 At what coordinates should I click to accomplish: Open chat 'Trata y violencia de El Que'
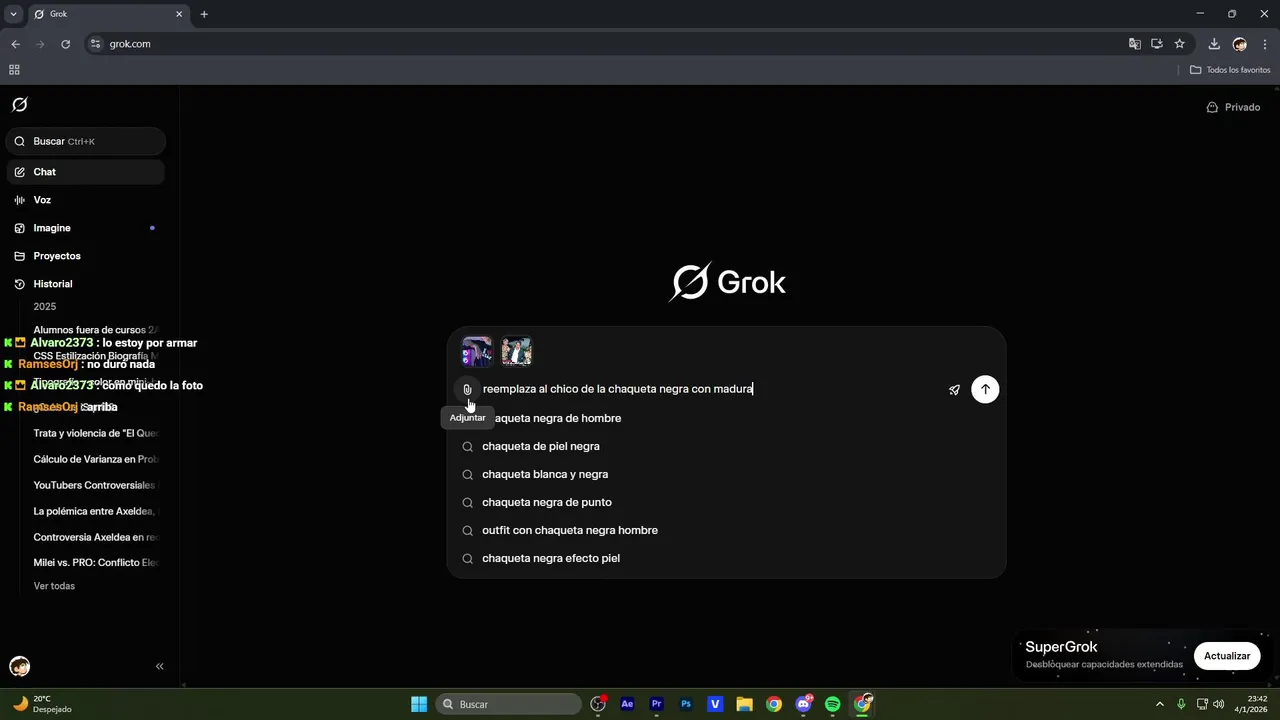pyautogui.click(x=96, y=433)
